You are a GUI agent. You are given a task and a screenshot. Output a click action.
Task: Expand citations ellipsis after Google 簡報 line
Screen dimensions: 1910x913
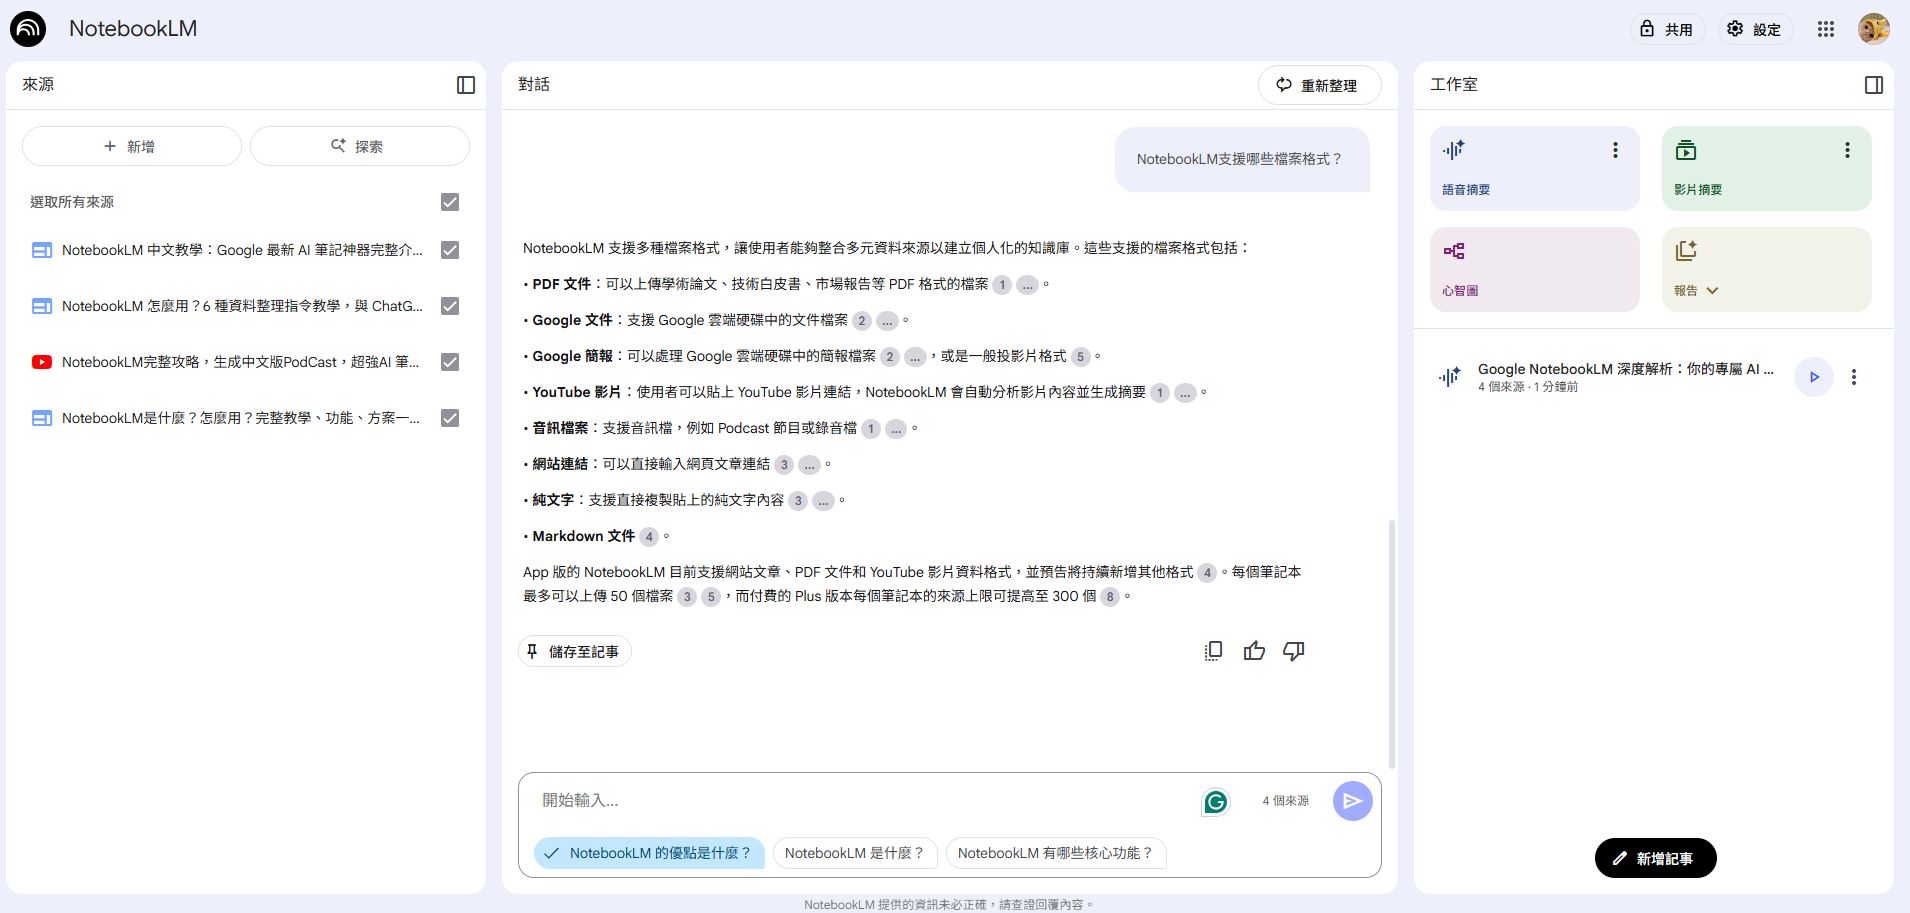click(x=915, y=357)
